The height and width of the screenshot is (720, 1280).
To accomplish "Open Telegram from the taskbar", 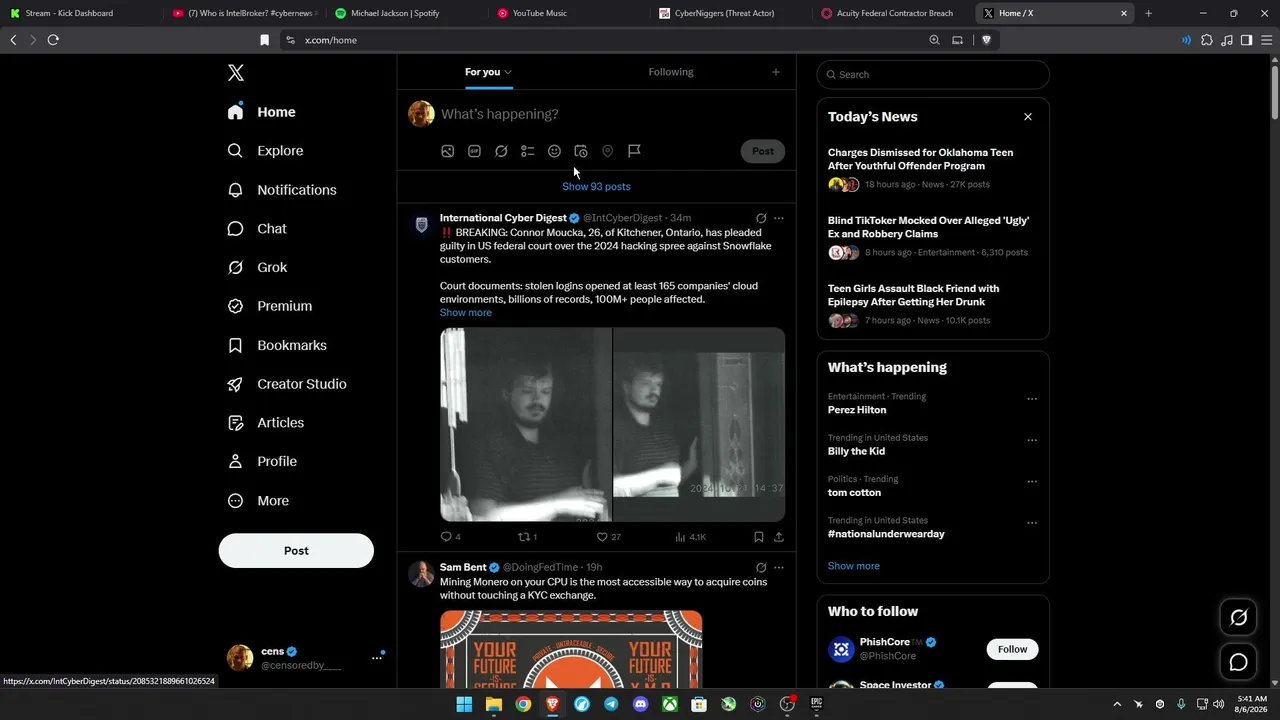I will pyautogui.click(x=611, y=704).
